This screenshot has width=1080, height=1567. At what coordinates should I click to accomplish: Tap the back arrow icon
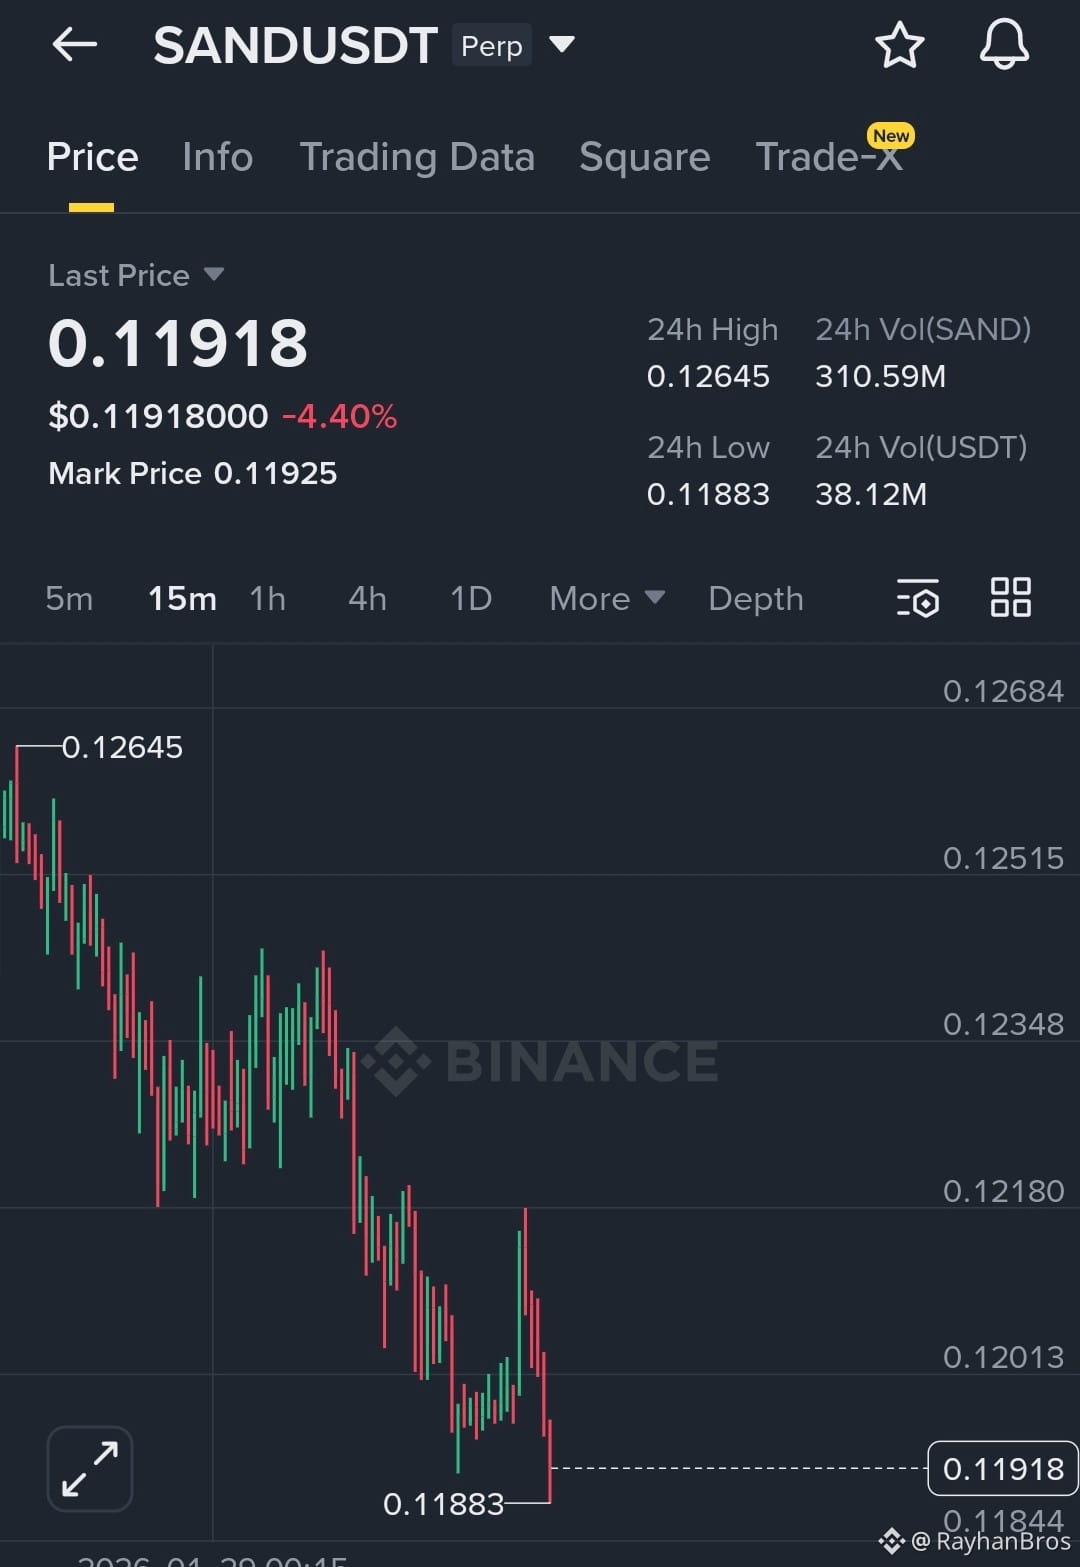tap(75, 45)
